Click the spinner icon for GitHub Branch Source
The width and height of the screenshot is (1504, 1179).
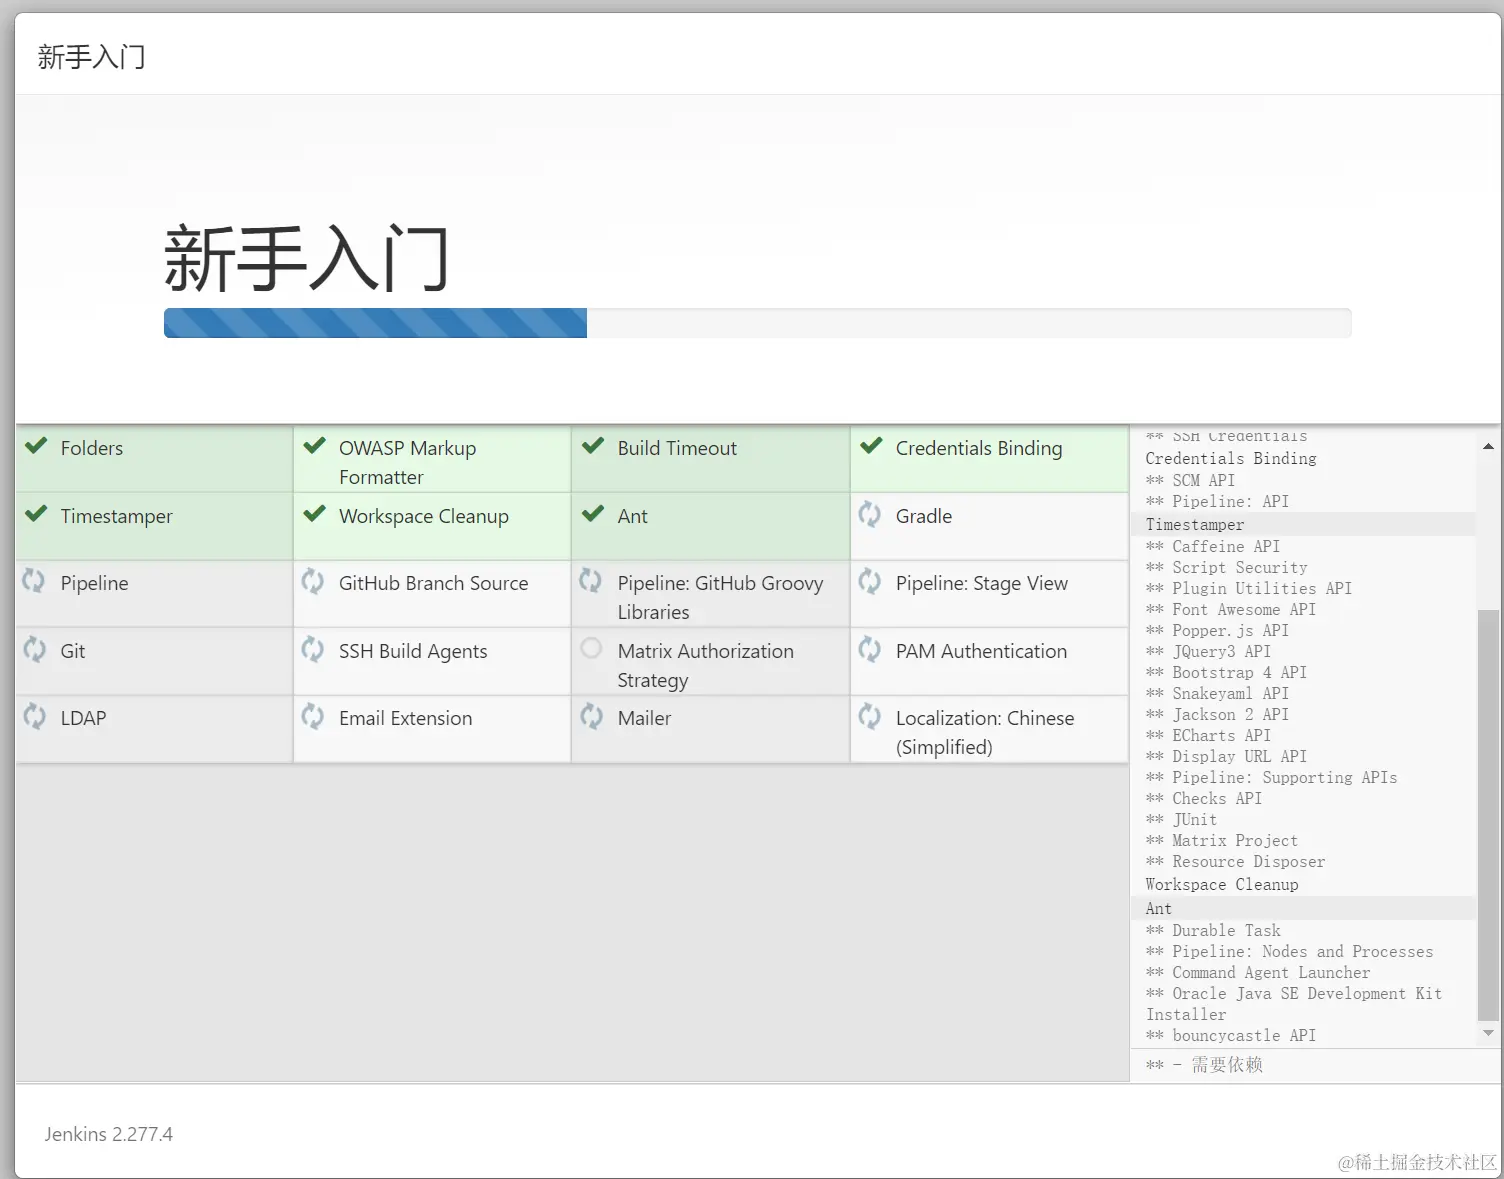coord(313,581)
